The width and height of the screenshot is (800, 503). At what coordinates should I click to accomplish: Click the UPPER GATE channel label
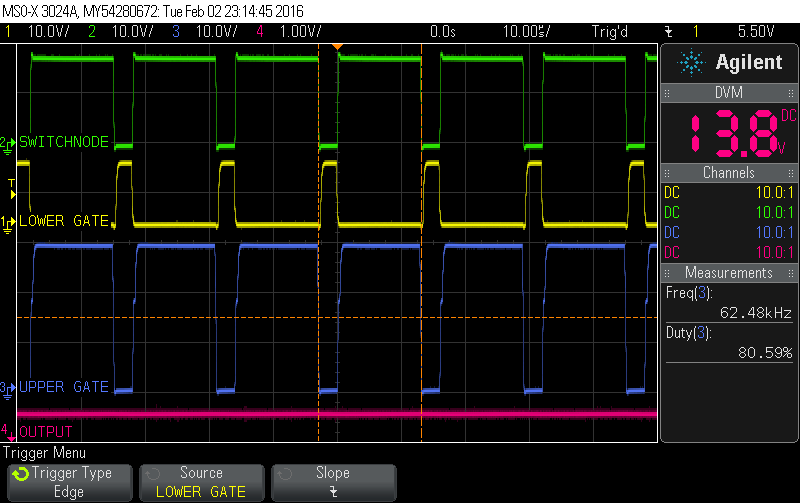point(64,387)
